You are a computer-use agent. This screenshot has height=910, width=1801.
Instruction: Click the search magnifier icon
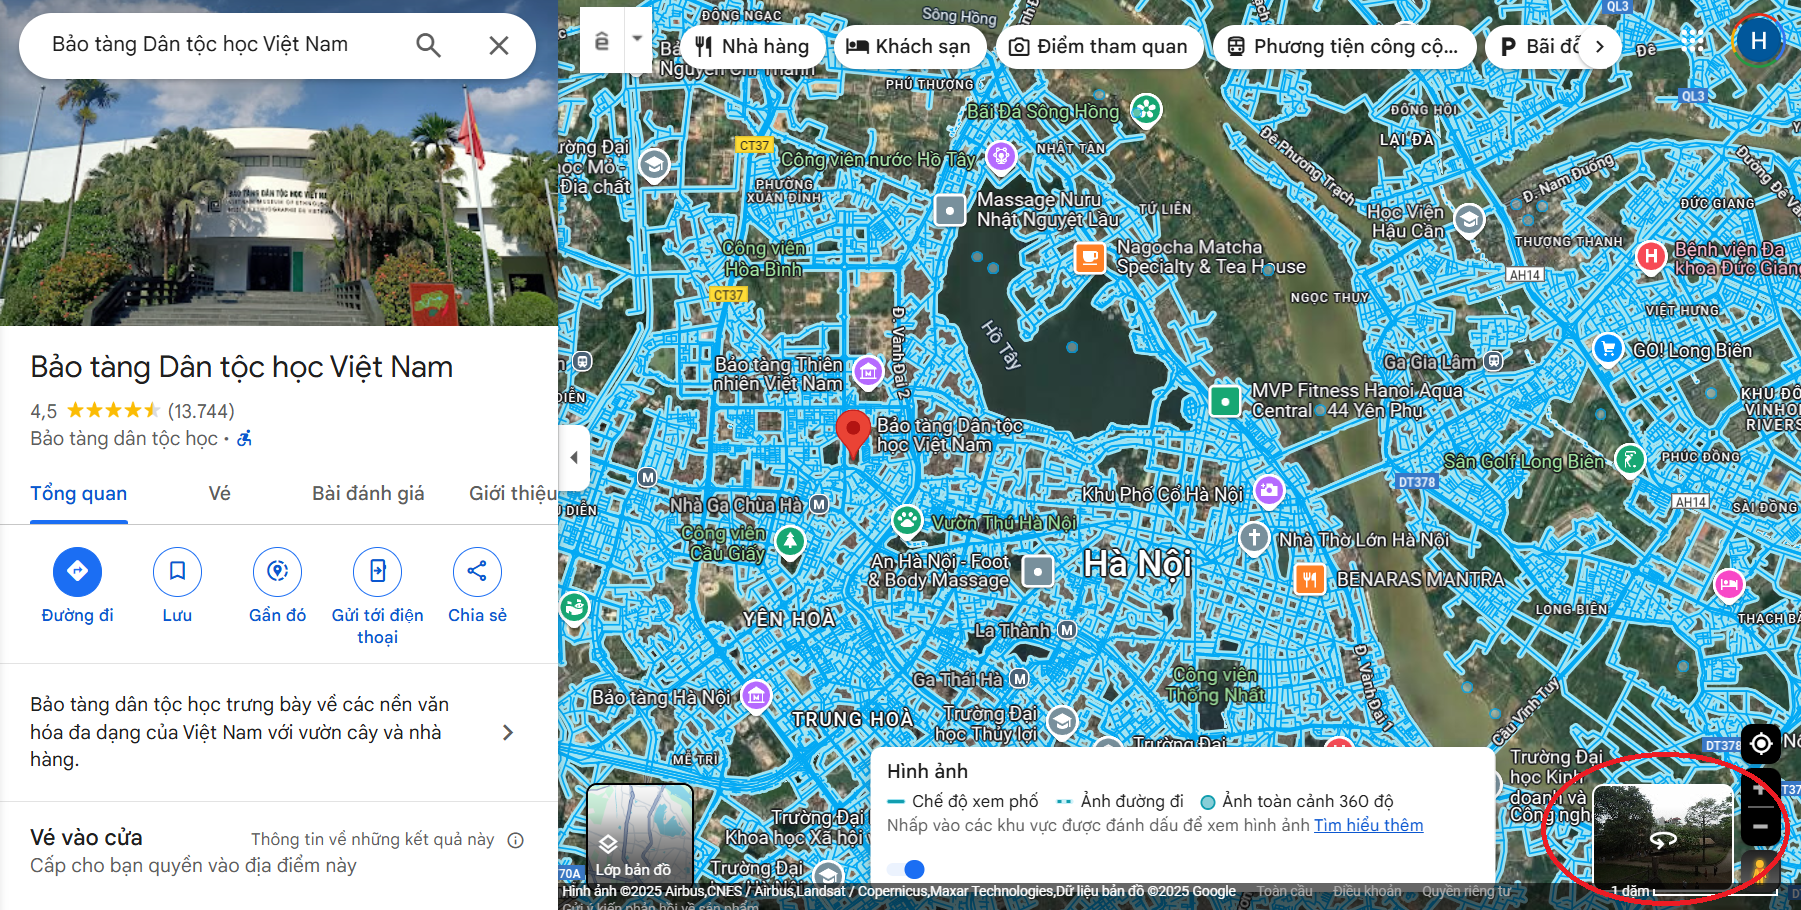pyautogui.click(x=428, y=45)
